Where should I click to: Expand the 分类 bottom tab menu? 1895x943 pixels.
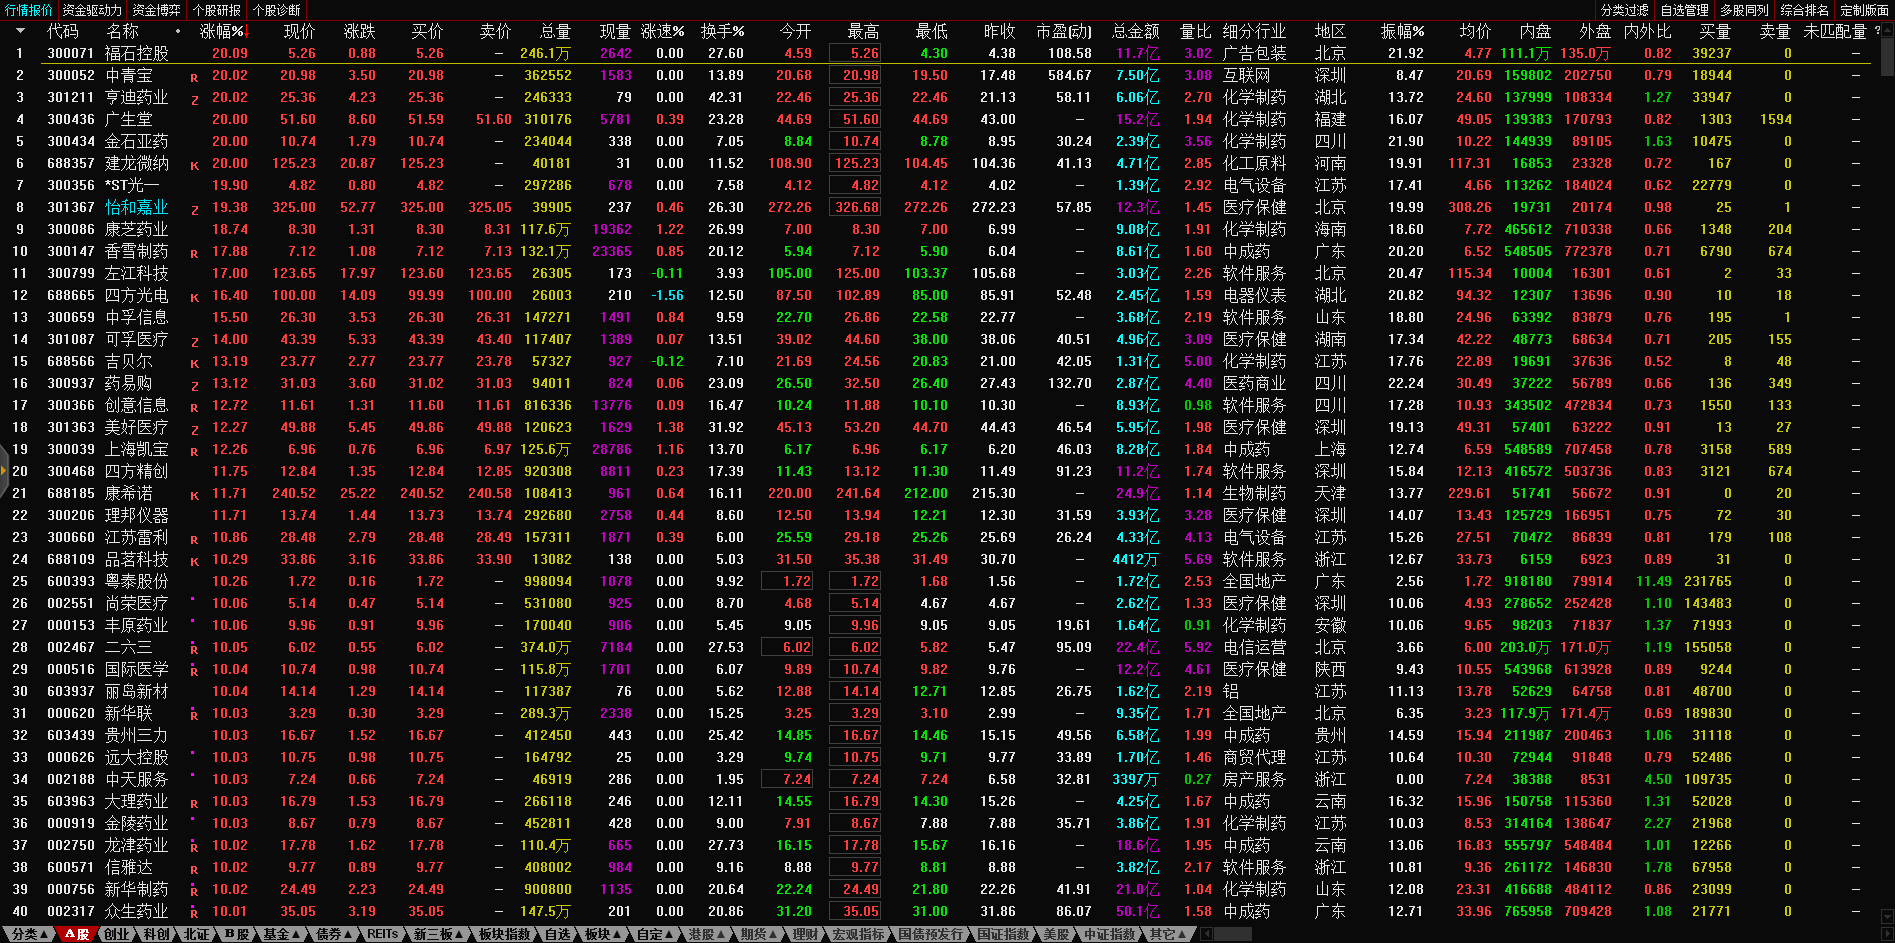[x=29, y=934]
